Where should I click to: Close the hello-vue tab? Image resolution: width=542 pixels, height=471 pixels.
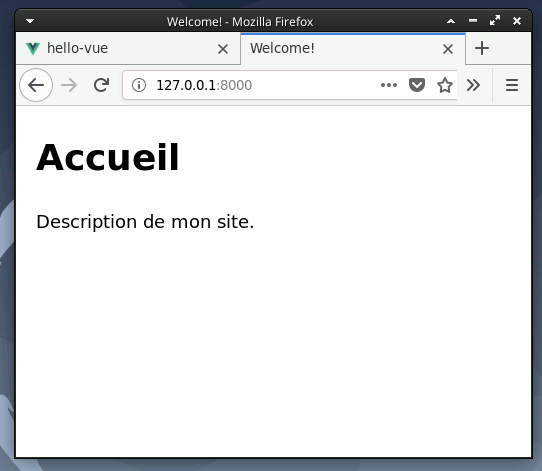tap(223, 49)
